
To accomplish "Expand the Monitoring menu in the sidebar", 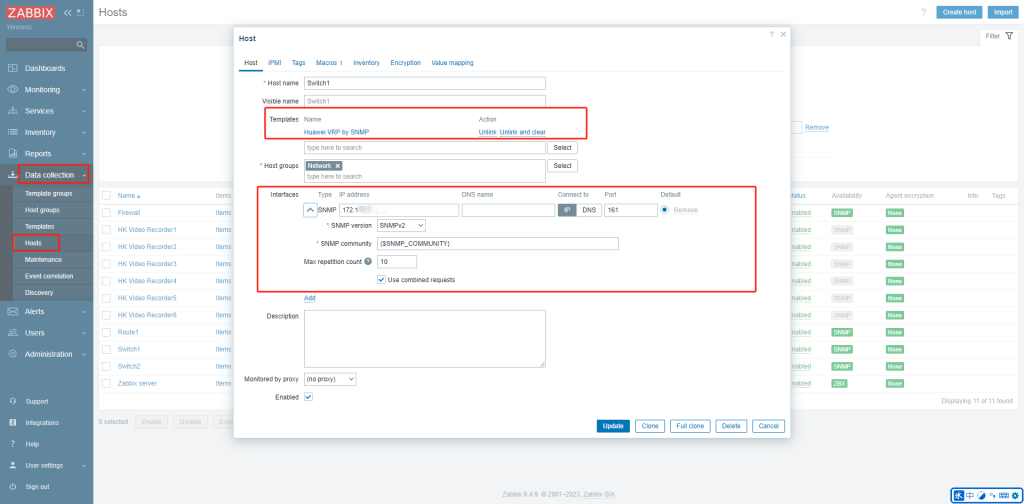I will tap(84, 90).
